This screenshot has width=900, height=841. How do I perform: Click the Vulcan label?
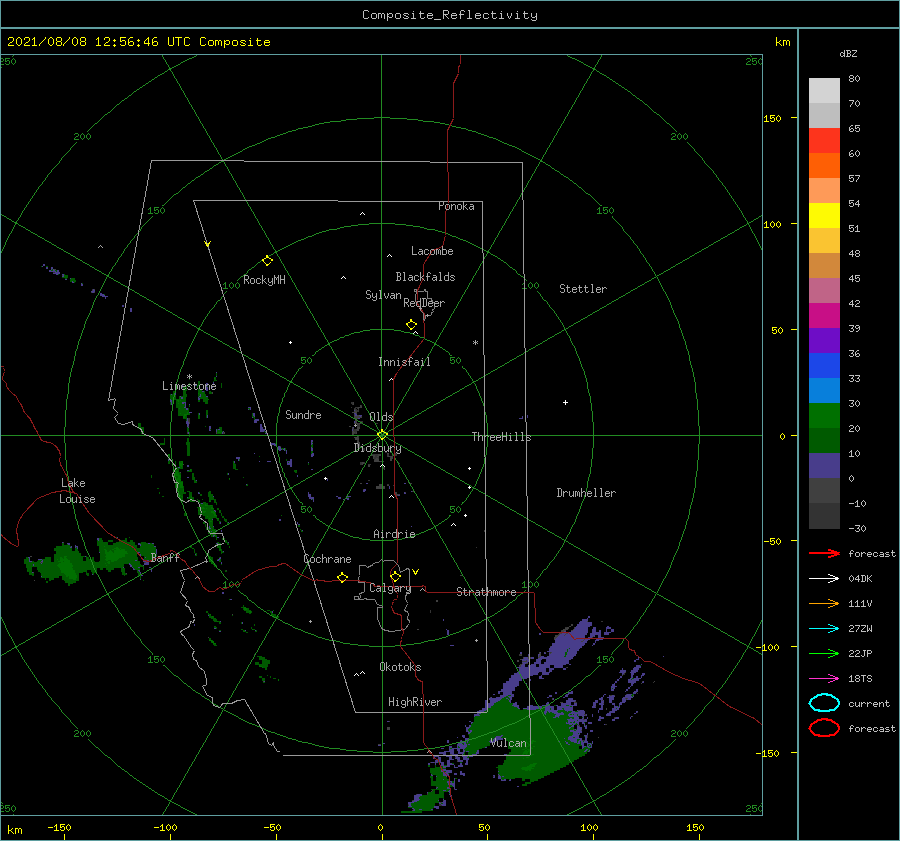point(508,743)
